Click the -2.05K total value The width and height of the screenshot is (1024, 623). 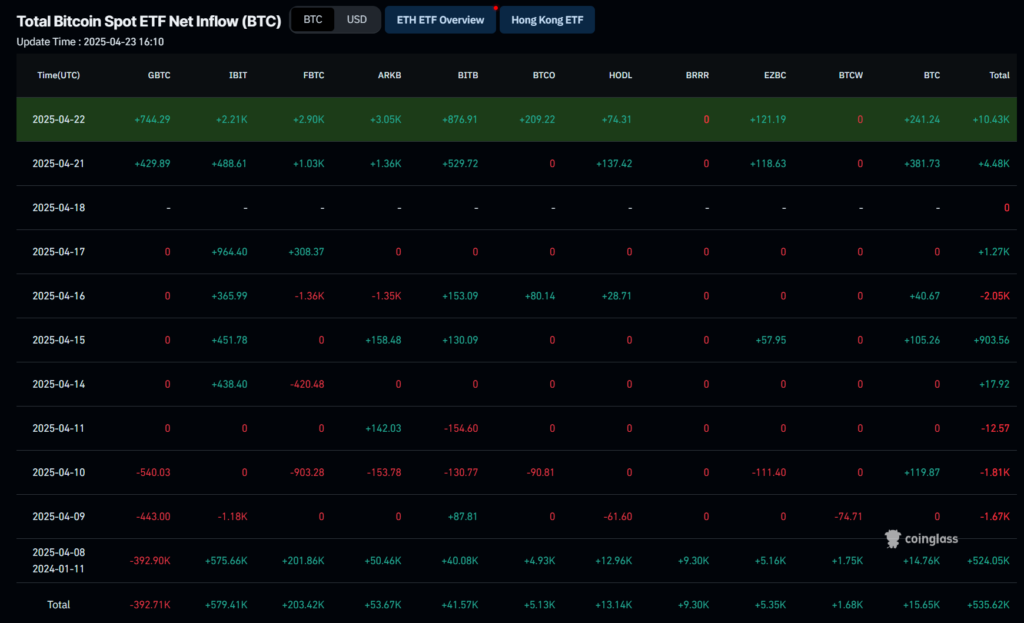(x=995, y=296)
